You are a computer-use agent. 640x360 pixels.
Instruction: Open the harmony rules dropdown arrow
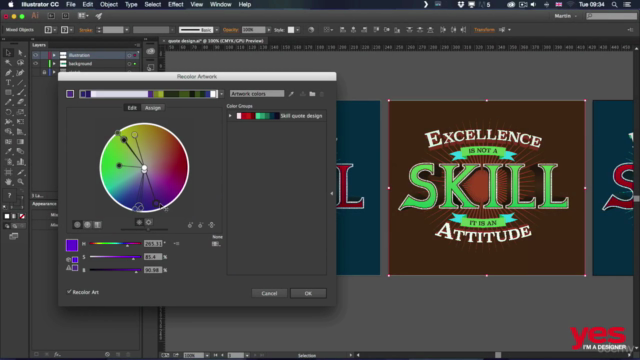[x=222, y=94]
